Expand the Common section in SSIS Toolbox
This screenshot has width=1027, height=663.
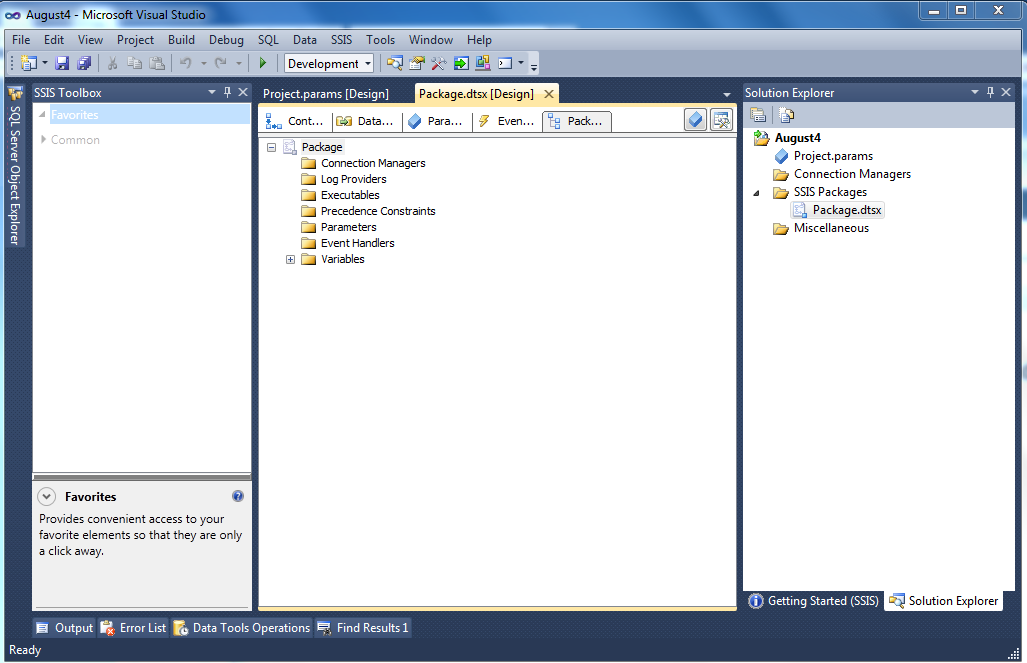[x=43, y=140]
